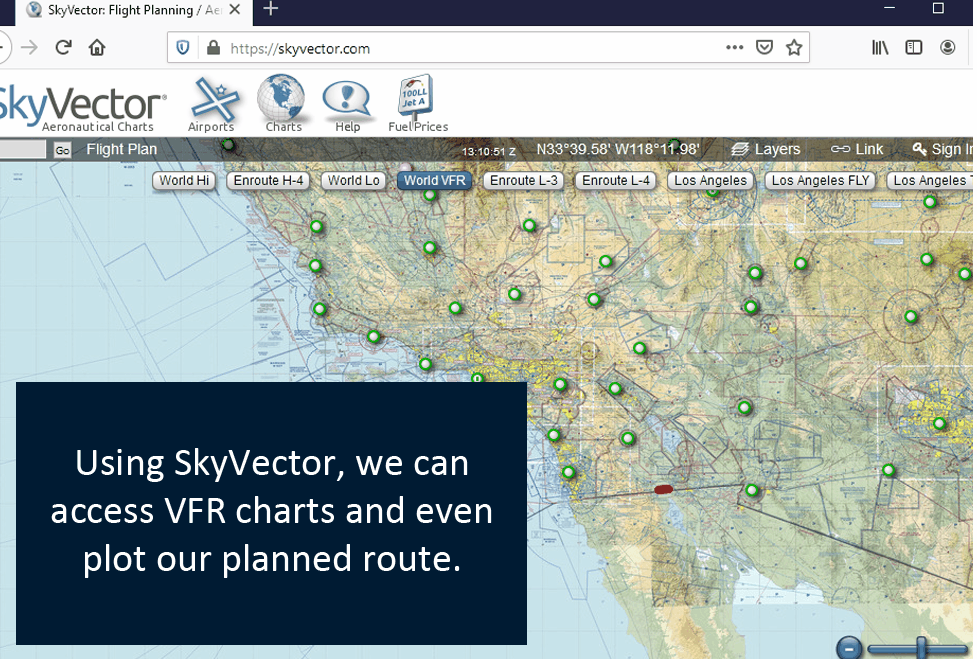Open the browser Library icon
Image resolution: width=977 pixels, height=659 pixels.
pos(880,47)
